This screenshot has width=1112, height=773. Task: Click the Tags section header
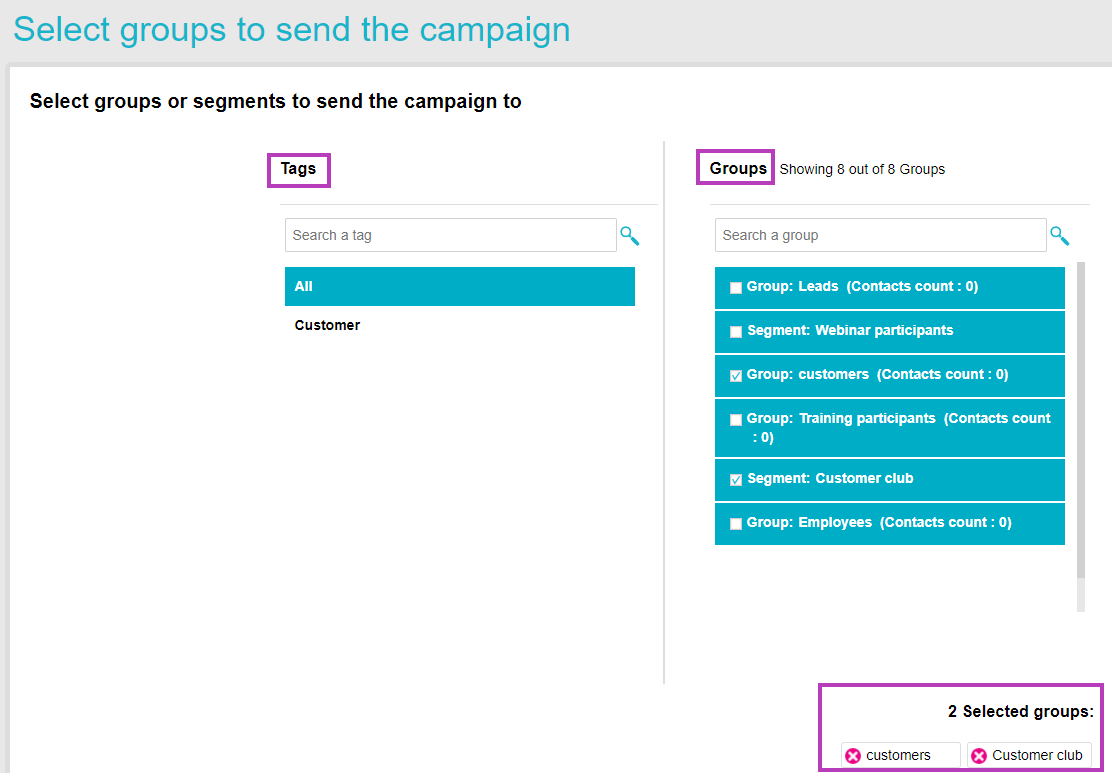pos(298,169)
